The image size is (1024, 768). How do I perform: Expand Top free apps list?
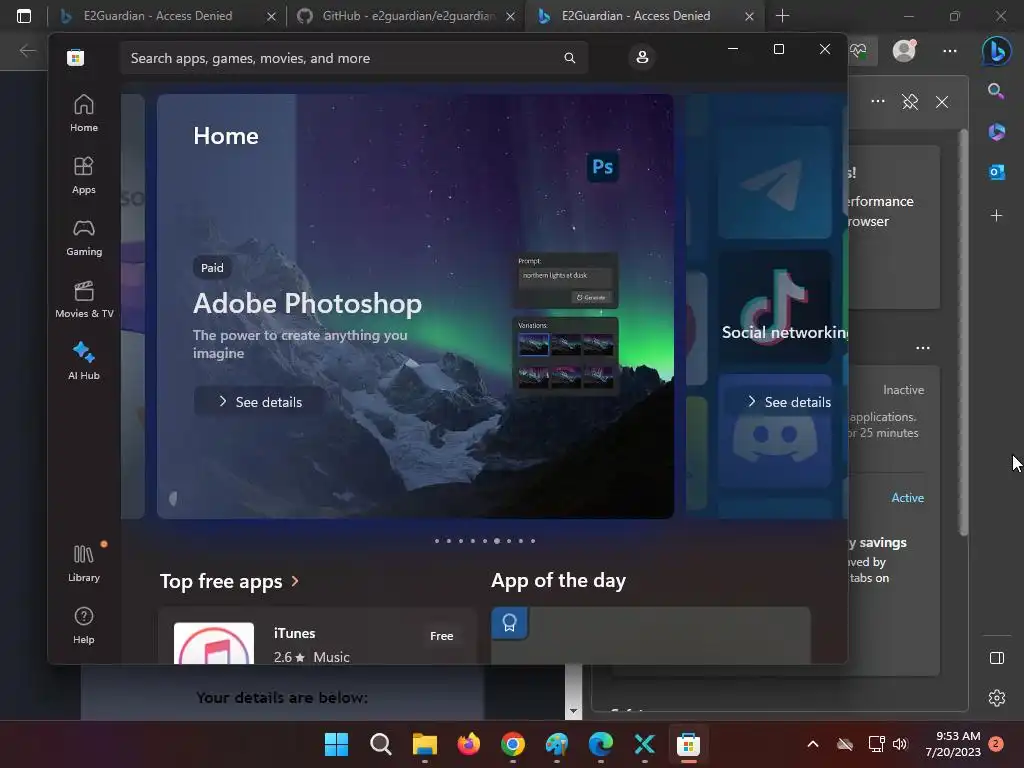tap(229, 581)
